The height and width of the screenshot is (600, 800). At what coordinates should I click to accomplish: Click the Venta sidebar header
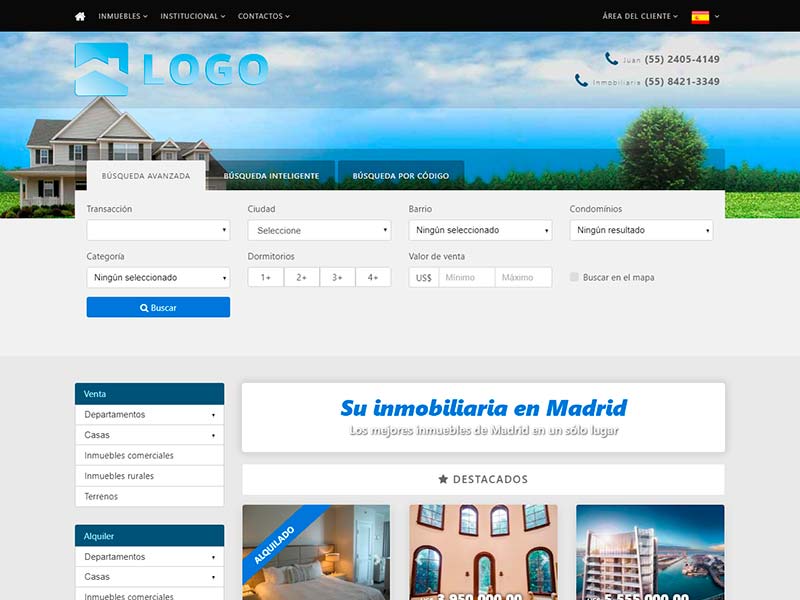pos(149,394)
